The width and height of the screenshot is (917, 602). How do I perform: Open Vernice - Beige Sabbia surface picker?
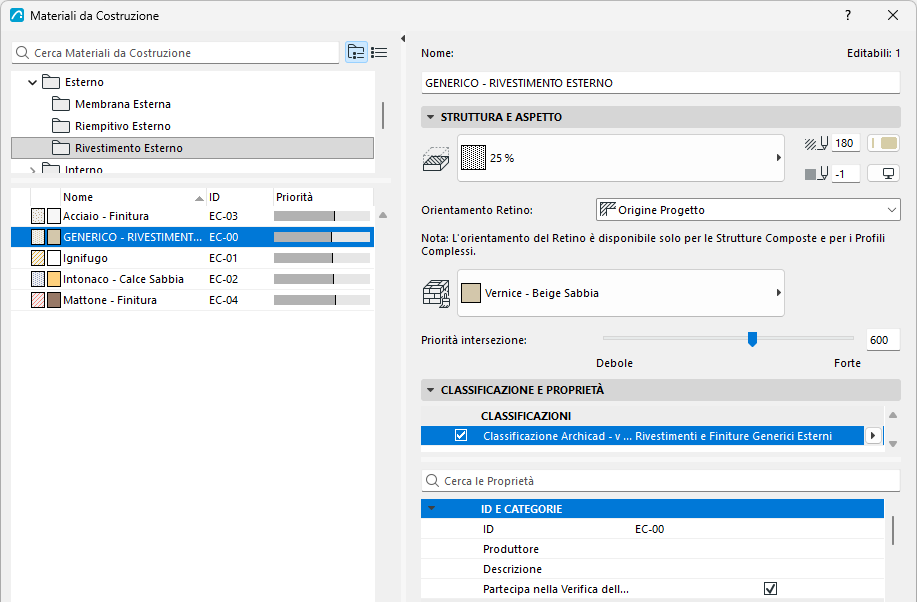click(620, 293)
